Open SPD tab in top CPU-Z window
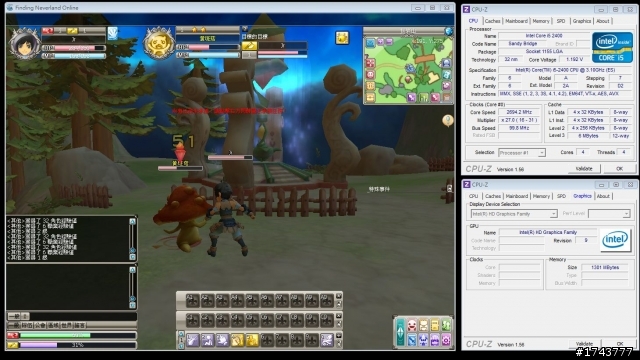640x360 pixels. pyautogui.click(x=561, y=21)
